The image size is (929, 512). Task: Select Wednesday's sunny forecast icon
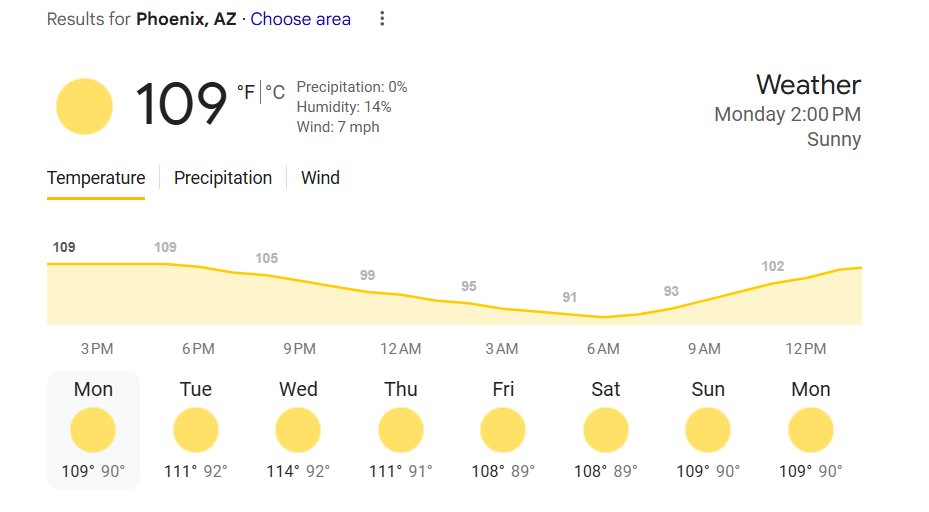click(298, 430)
